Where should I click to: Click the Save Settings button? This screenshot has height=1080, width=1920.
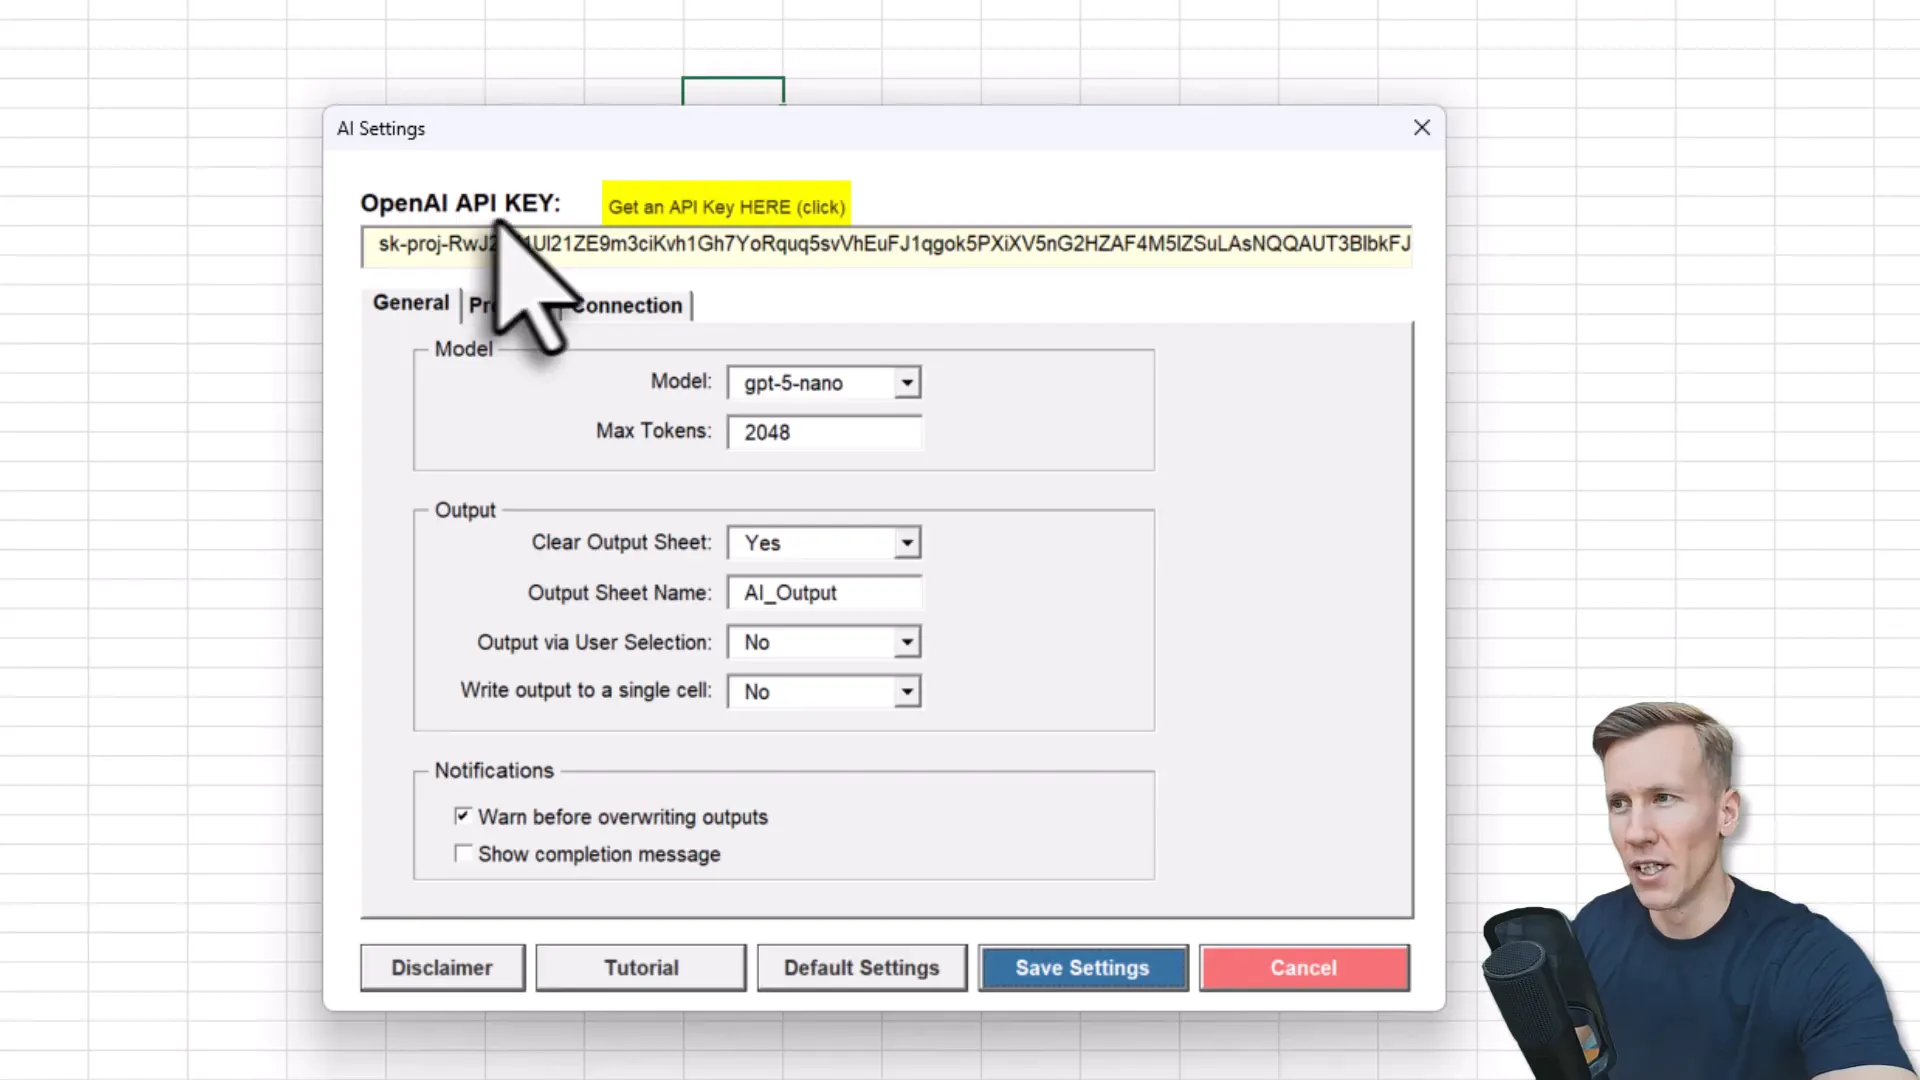point(1081,967)
